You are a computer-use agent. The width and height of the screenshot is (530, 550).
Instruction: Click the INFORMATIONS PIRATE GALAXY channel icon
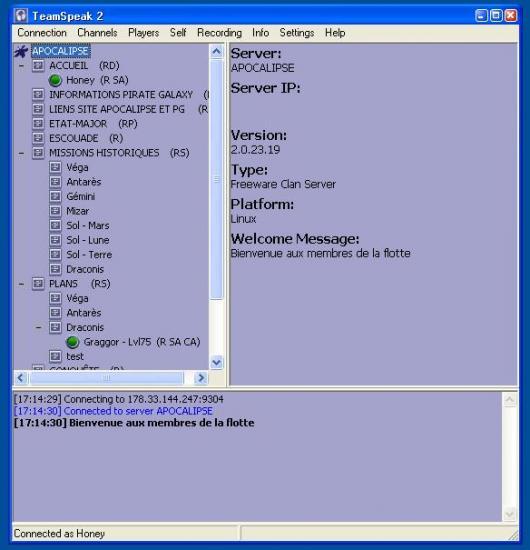(38, 95)
